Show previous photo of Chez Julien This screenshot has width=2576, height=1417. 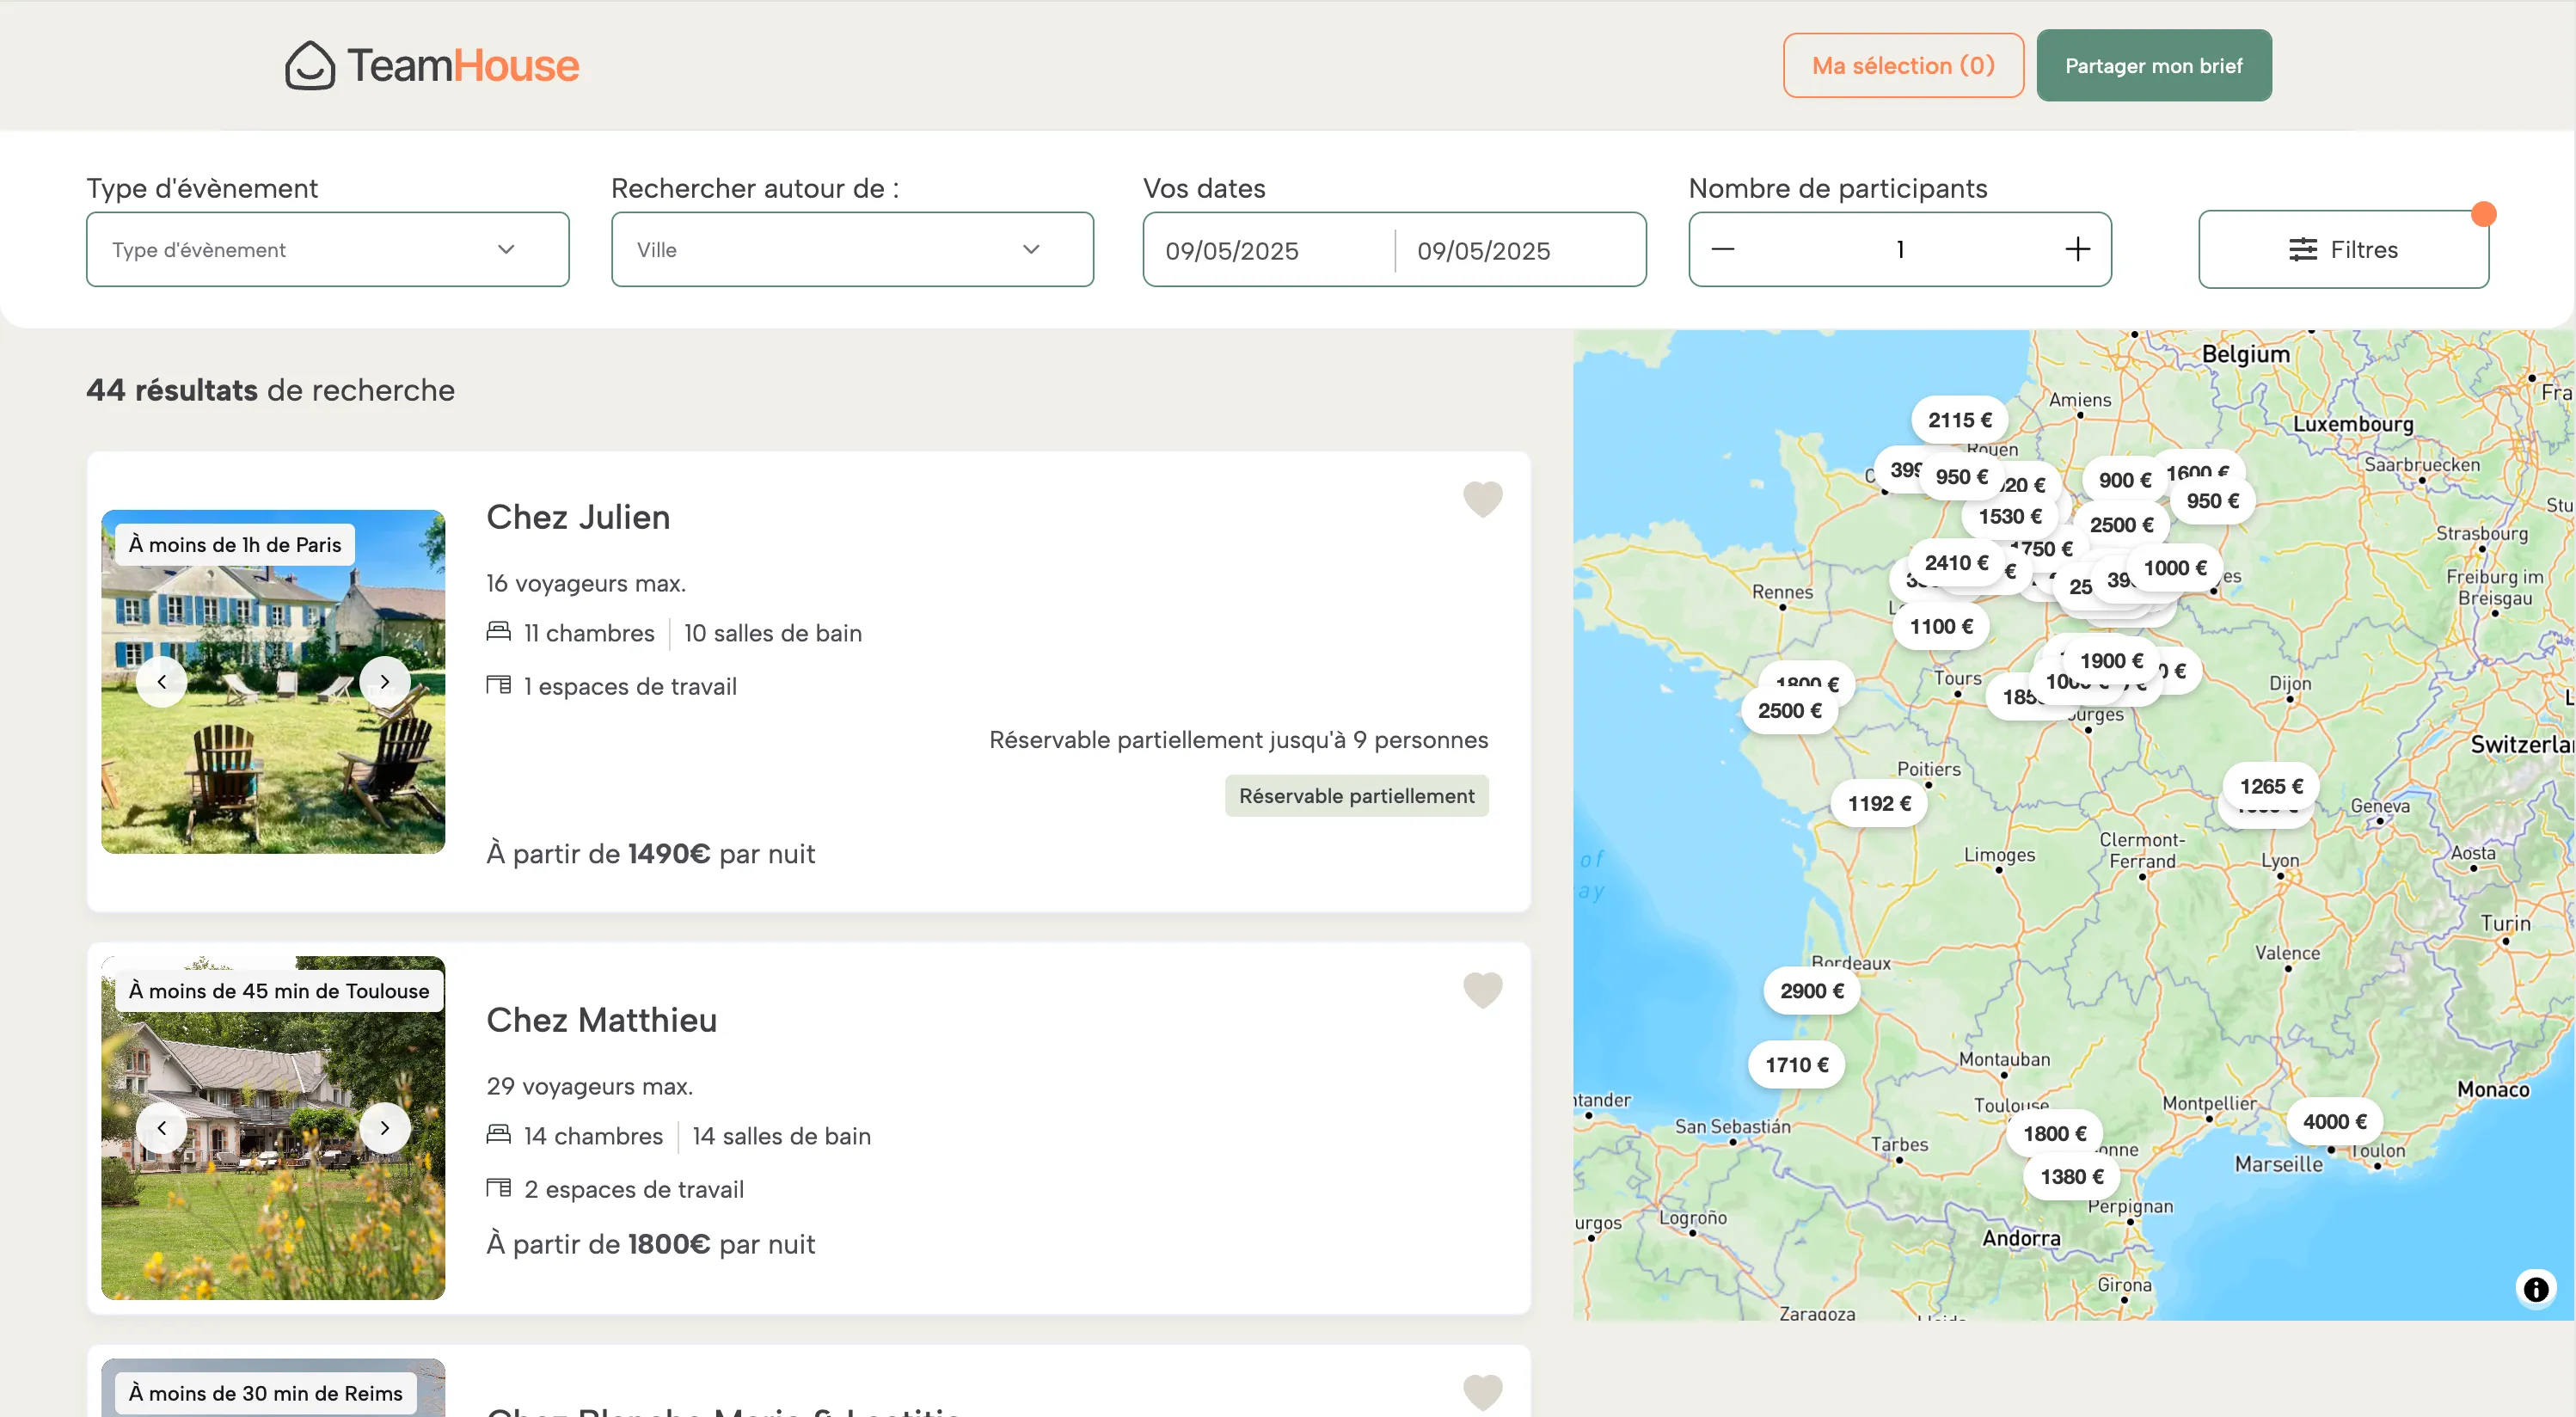pyautogui.click(x=162, y=682)
